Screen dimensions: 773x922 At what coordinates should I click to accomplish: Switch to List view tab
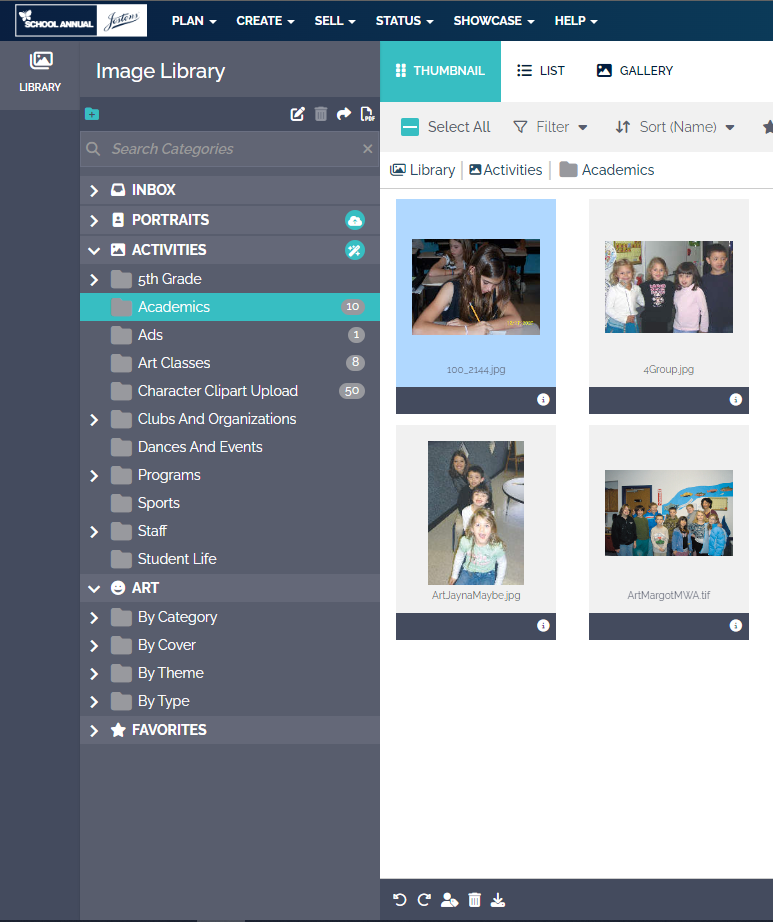pos(541,71)
